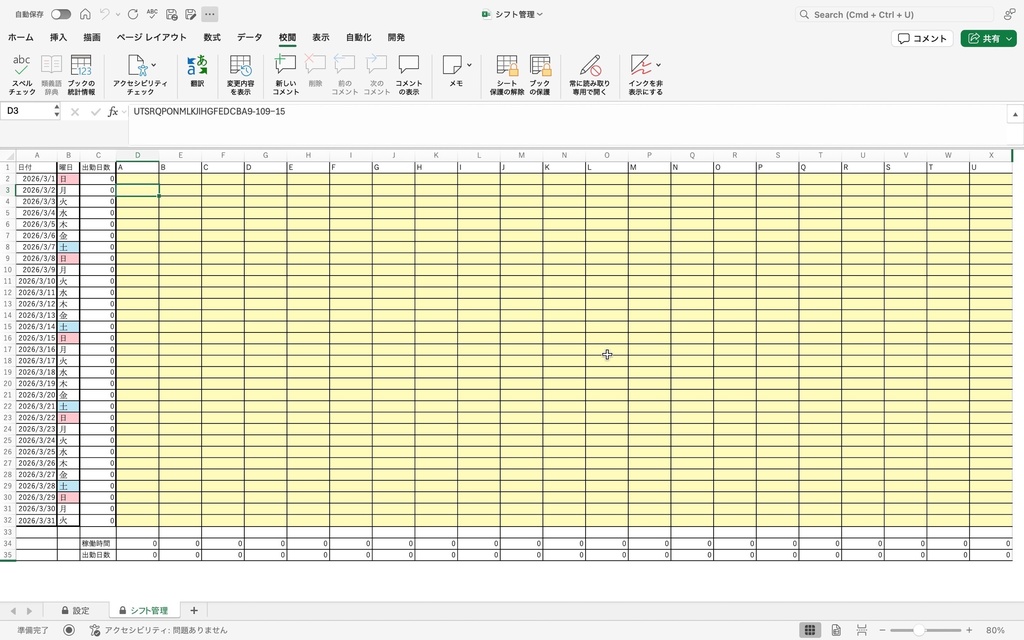This screenshot has height=640, width=1024.
Task: Expand the メモ dropdown arrow
Action: (469, 65)
